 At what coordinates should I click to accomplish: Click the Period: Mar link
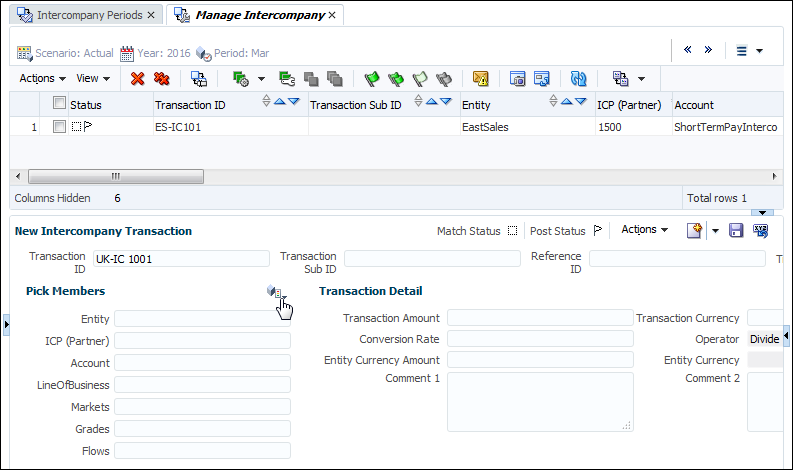point(241,53)
